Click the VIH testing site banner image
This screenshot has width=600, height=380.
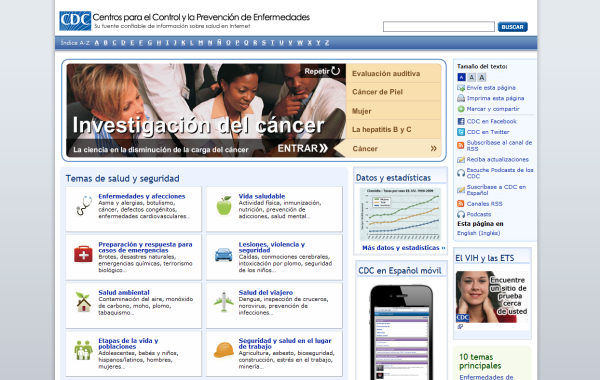coord(492,297)
